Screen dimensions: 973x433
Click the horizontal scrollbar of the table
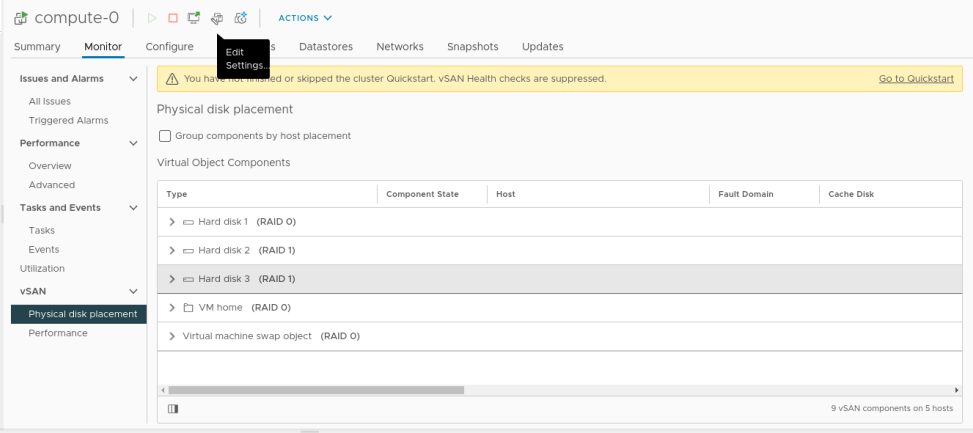[x=316, y=390]
